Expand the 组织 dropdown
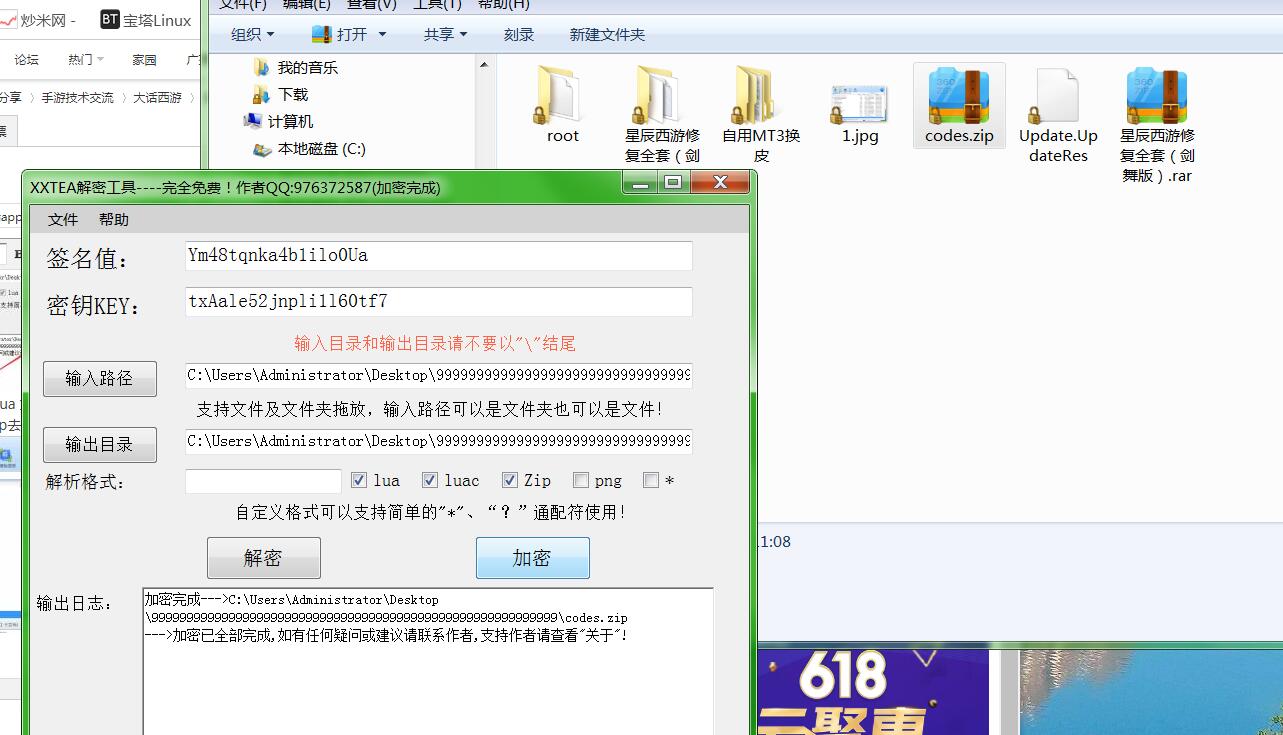Viewport: 1283px width, 735px height. click(251, 33)
